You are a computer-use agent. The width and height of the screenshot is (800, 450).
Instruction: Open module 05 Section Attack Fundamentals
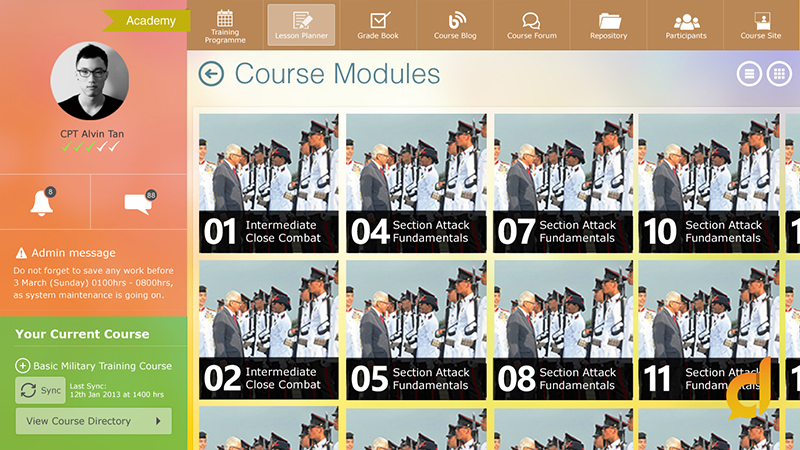point(415,329)
